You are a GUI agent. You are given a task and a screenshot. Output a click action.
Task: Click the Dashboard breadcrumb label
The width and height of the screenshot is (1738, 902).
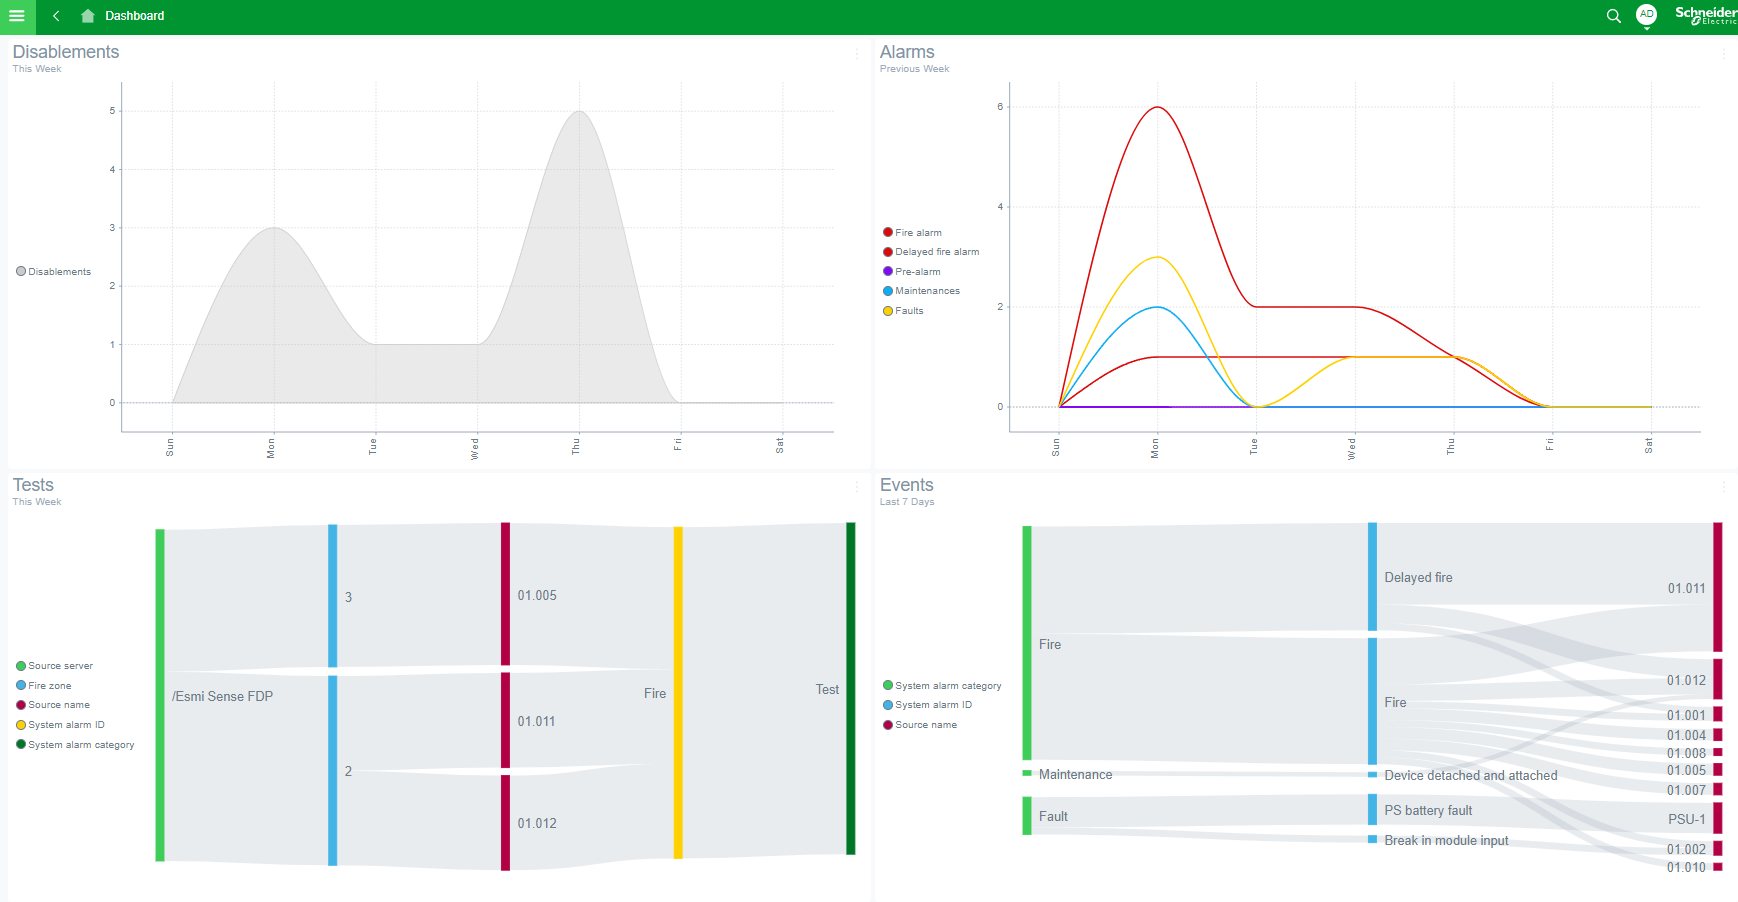[x=135, y=16]
